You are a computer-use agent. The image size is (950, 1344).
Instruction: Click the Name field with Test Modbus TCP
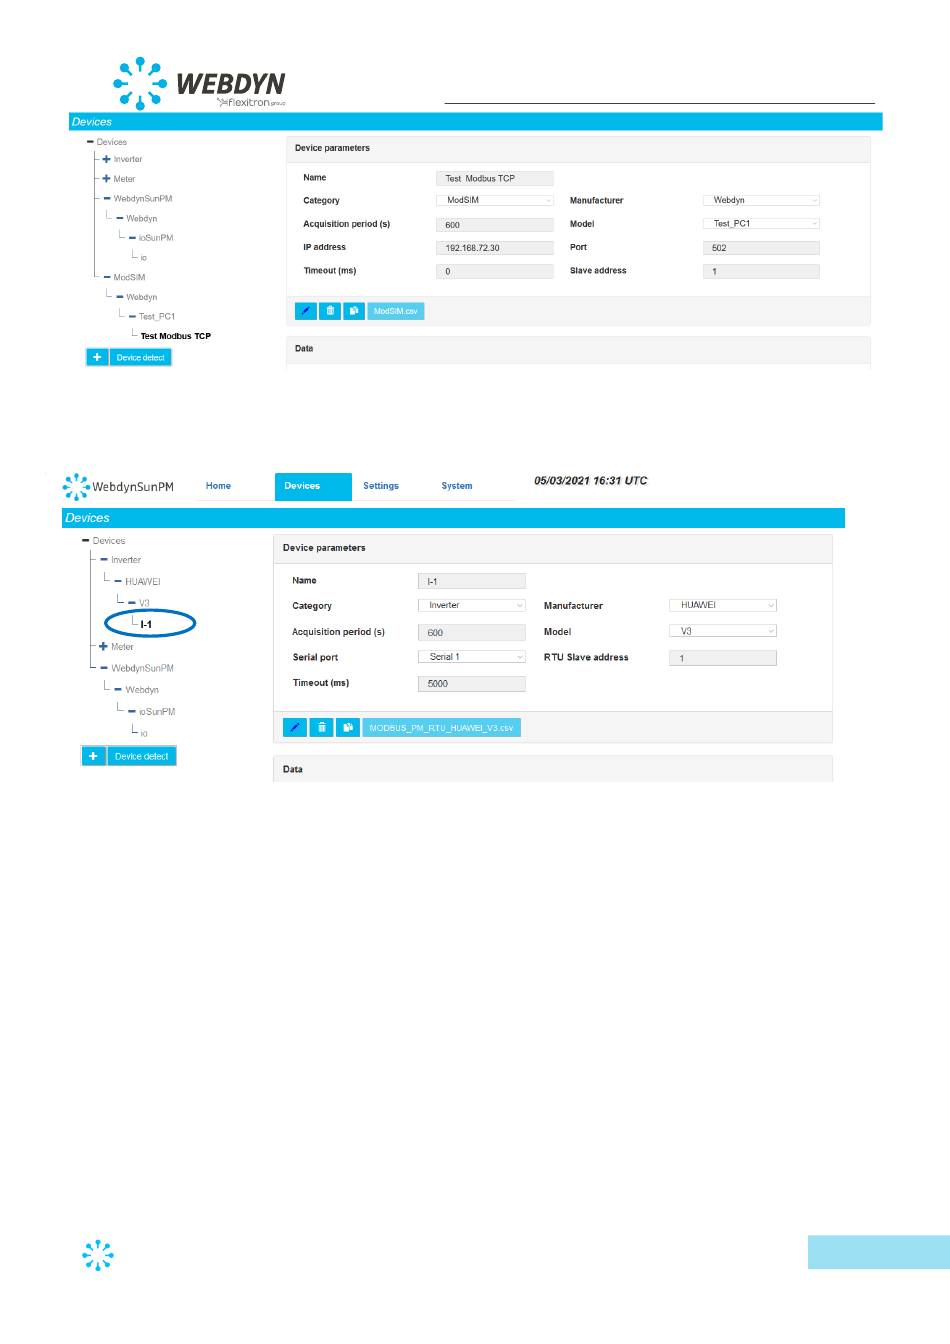(x=495, y=178)
